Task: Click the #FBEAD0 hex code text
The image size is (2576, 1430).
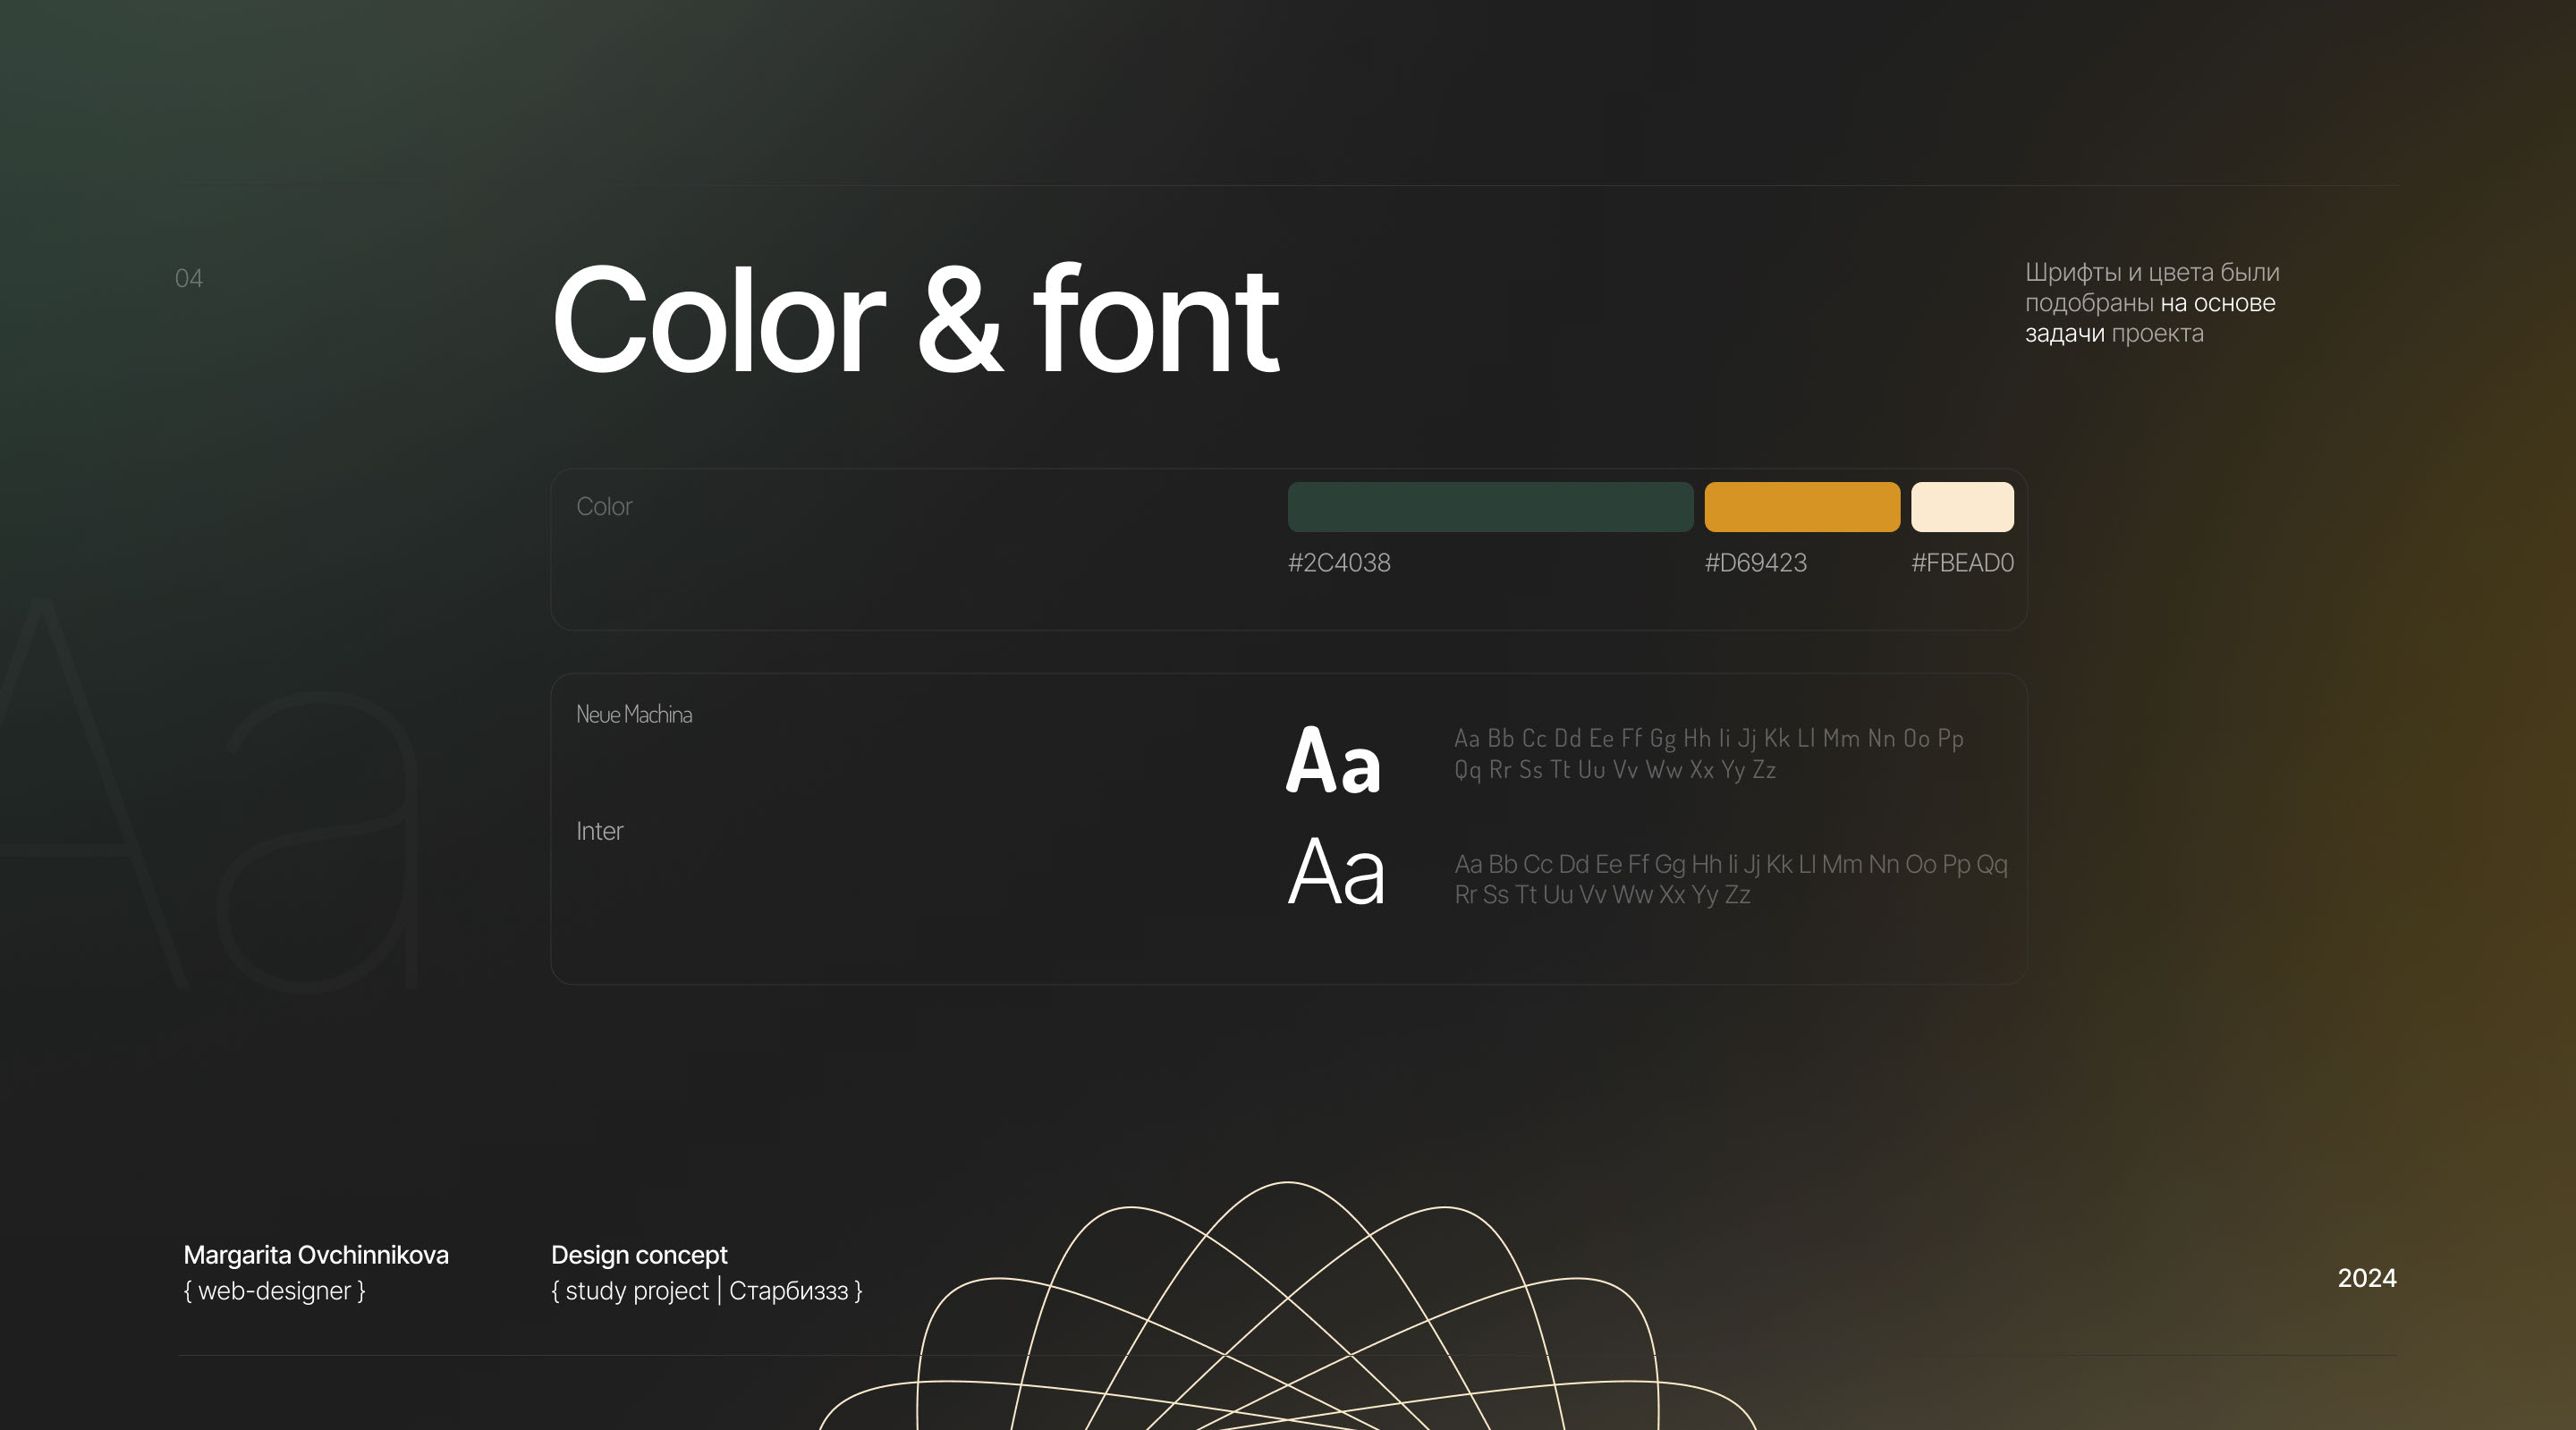Action: click(1962, 563)
